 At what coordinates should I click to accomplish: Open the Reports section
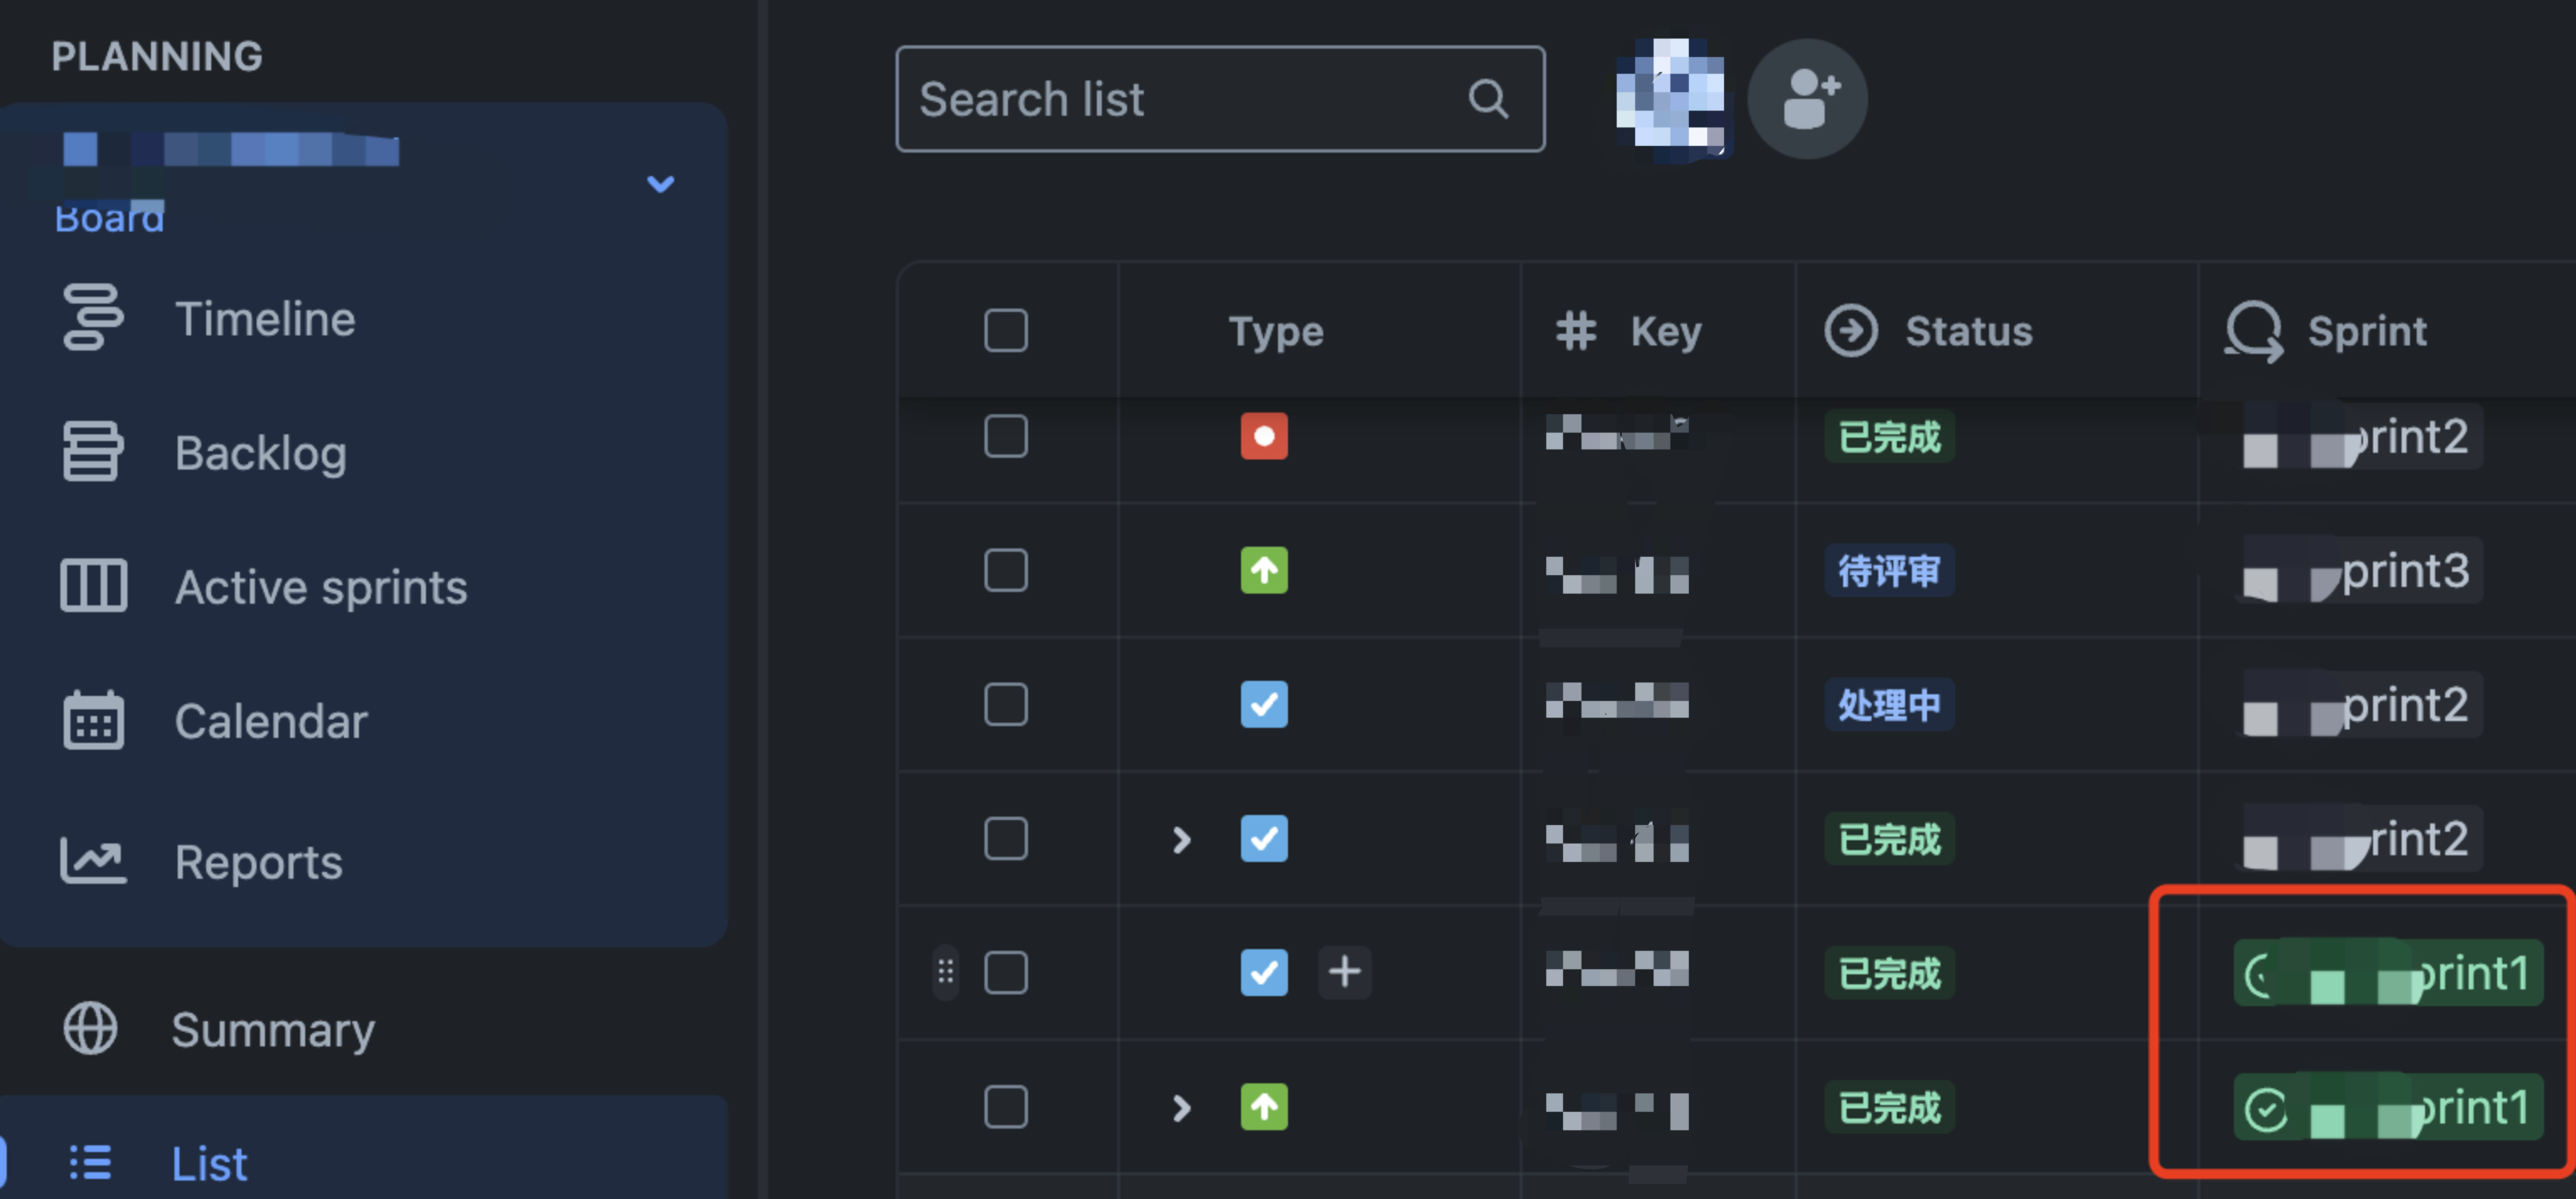(259, 862)
